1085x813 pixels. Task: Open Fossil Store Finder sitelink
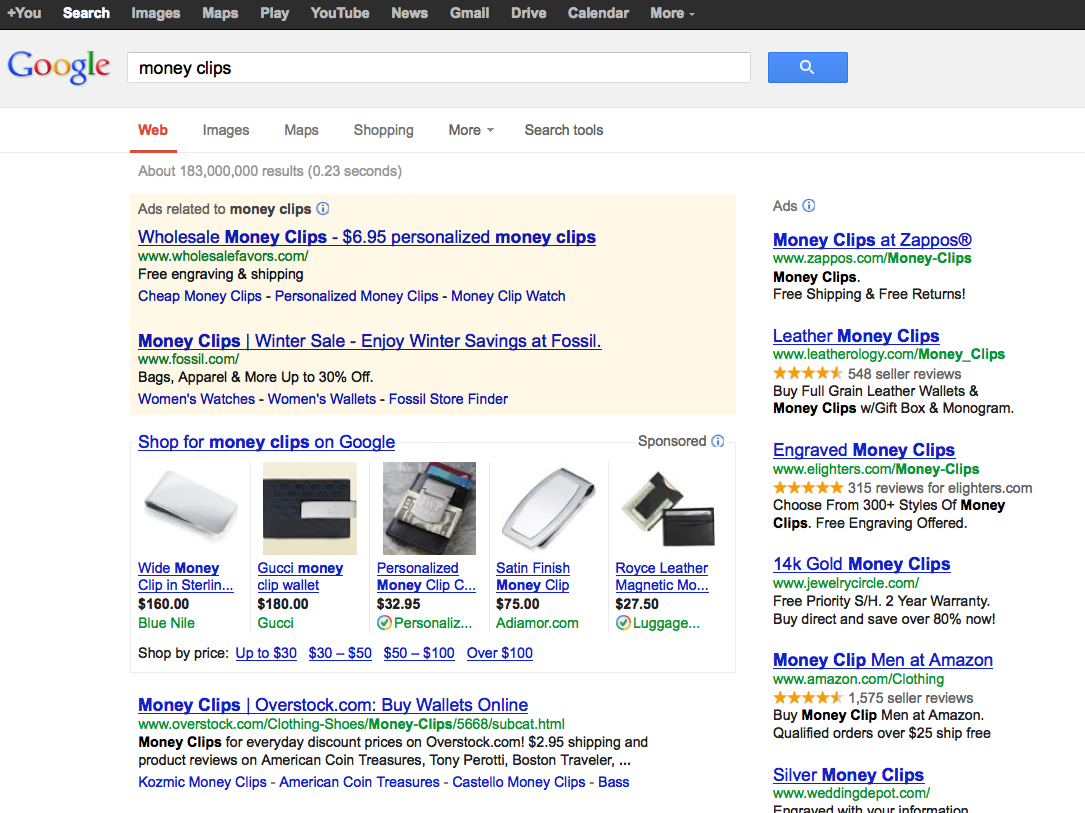448,399
